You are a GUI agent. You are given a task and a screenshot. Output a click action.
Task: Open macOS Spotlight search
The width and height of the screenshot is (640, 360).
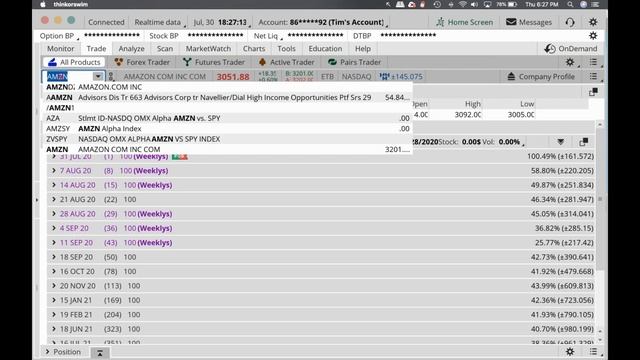point(570,4)
